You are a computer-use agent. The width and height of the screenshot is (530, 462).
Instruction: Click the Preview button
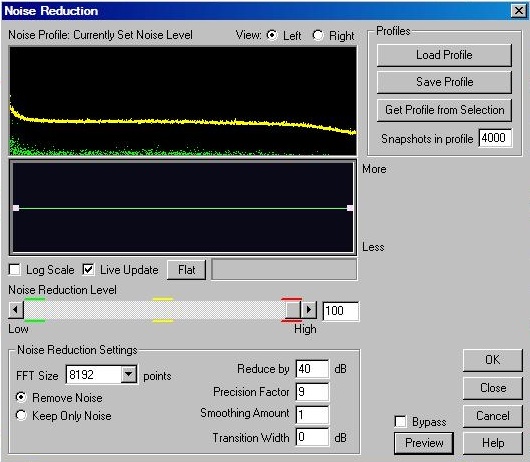point(424,443)
